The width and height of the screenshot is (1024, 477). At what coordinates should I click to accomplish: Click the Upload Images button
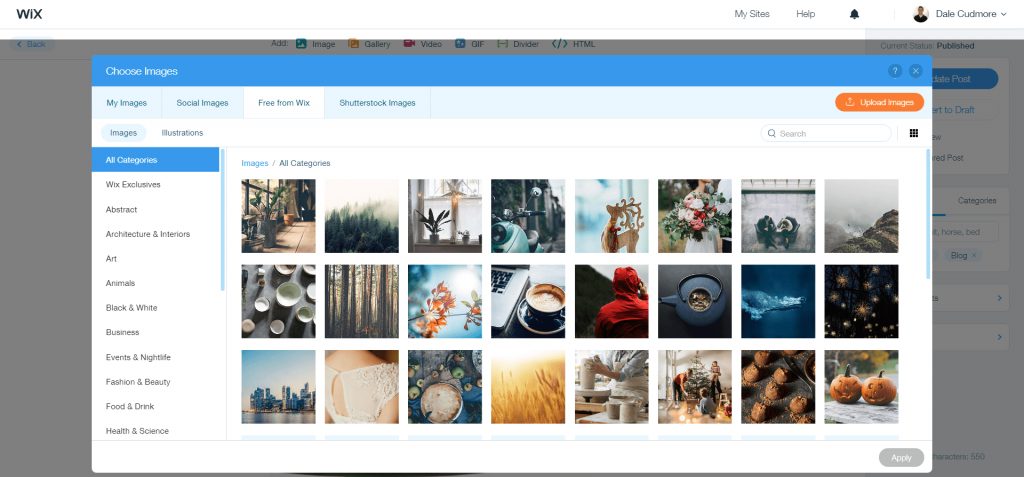pyautogui.click(x=879, y=102)
